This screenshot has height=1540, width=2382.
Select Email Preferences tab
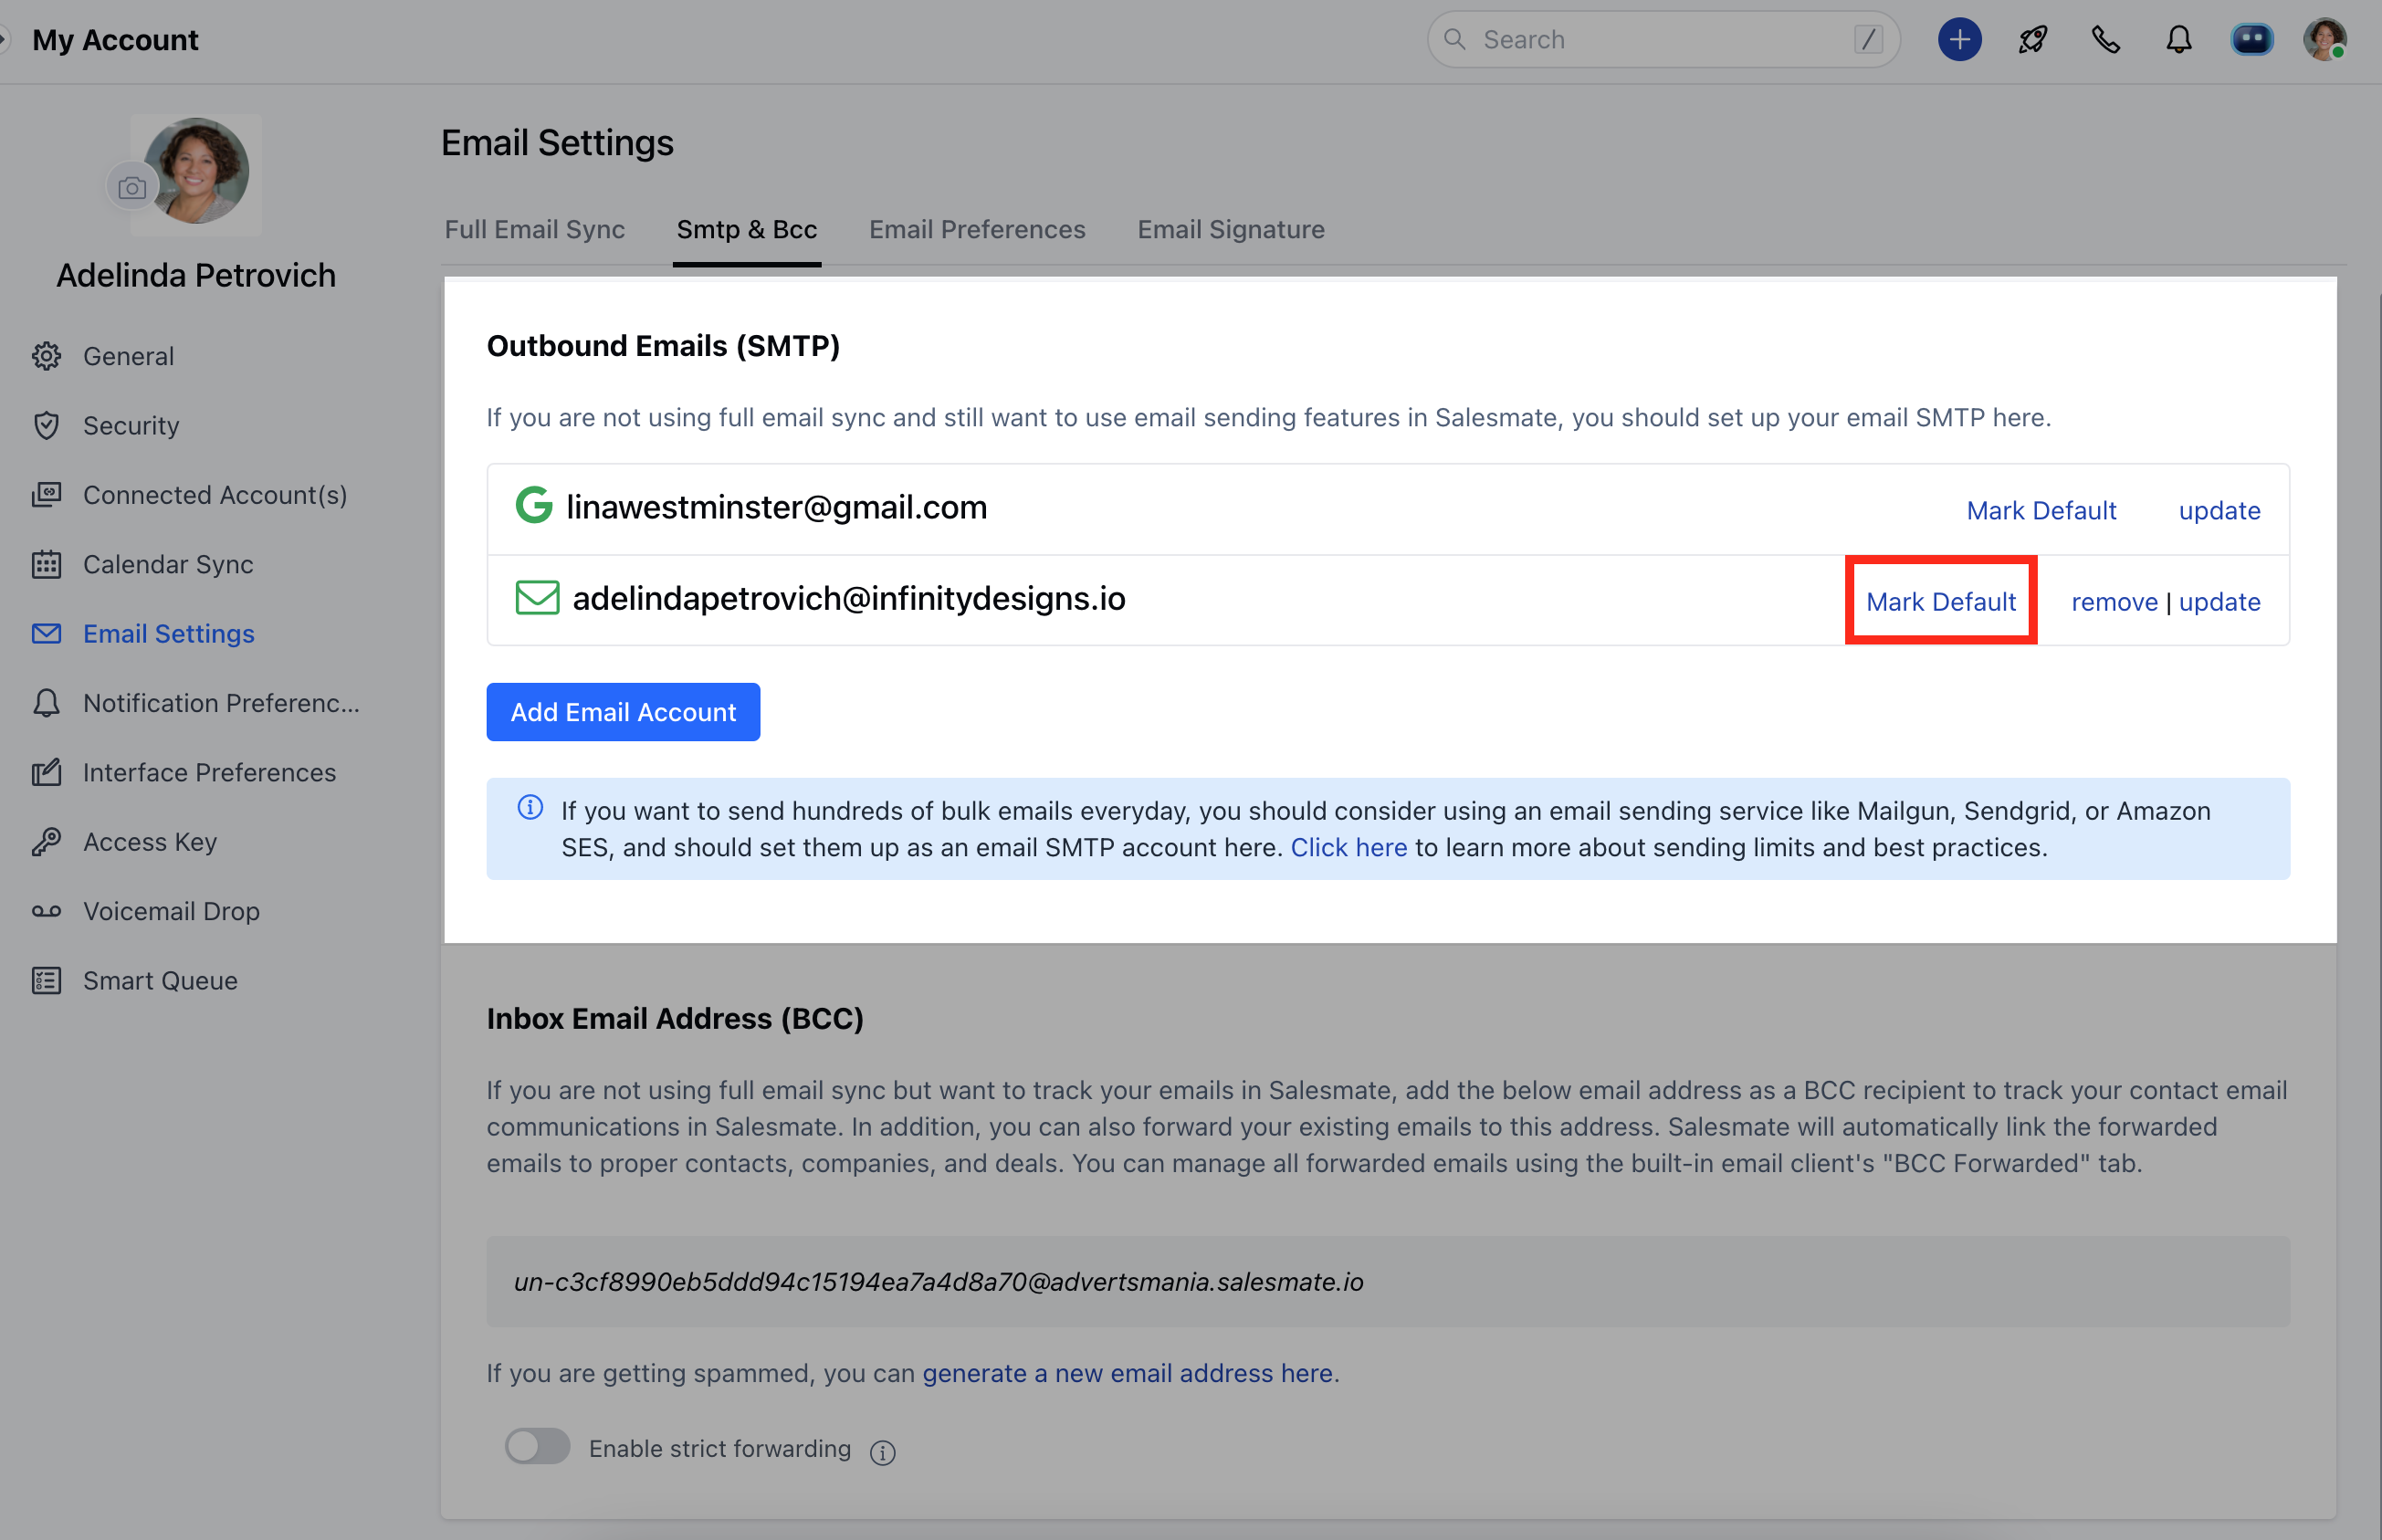coord(976,230)
